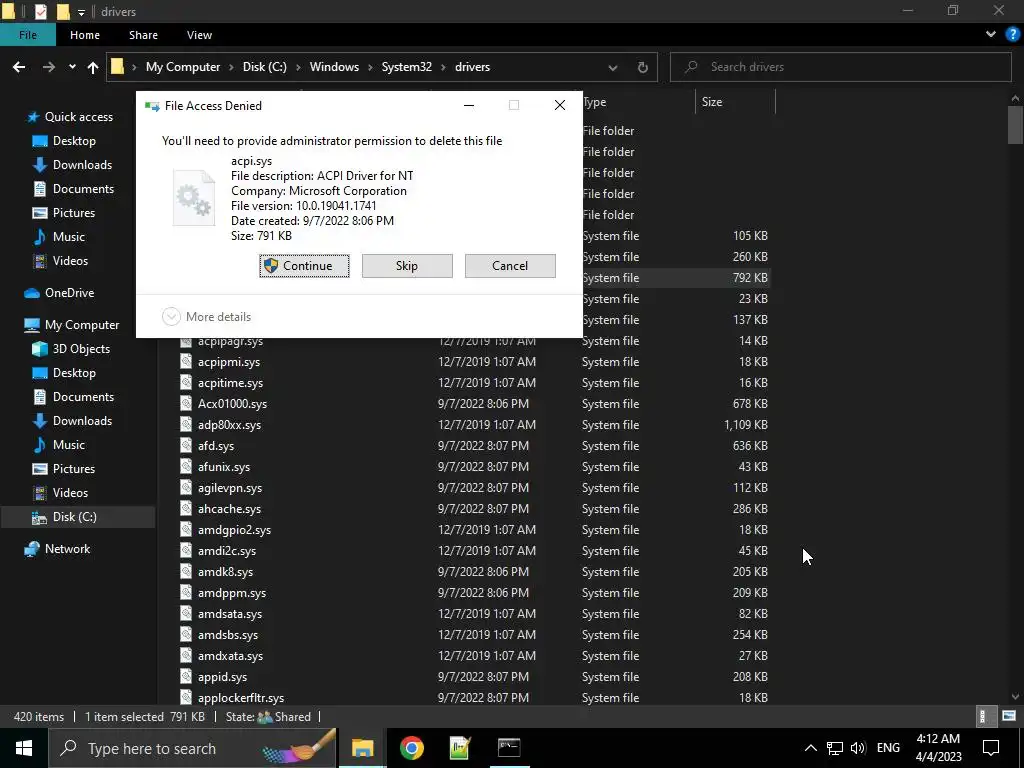Open dropdown chevron after Windows breadcrumb
The height and width of the screenshot is (768, 1024).
(x=370, y=67)
